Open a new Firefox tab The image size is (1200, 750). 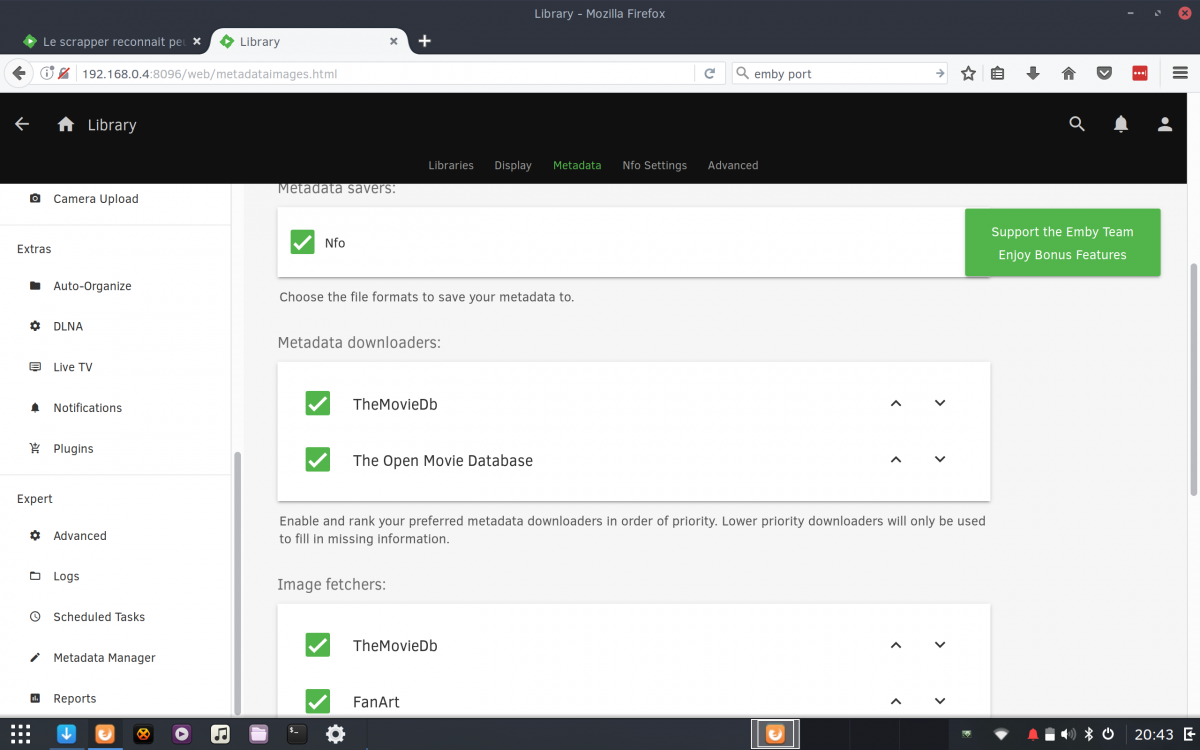click(424, 41)
